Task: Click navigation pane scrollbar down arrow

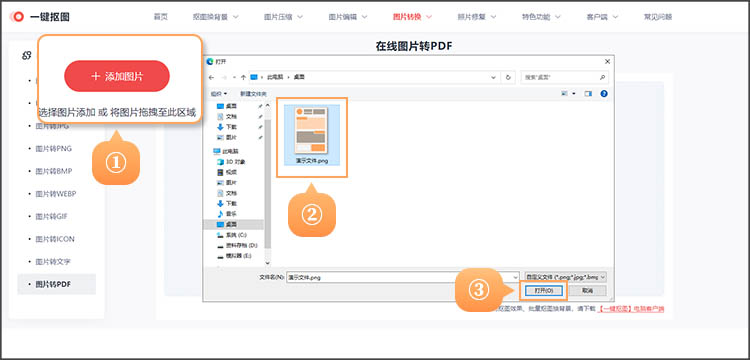Action: [267, 263]
